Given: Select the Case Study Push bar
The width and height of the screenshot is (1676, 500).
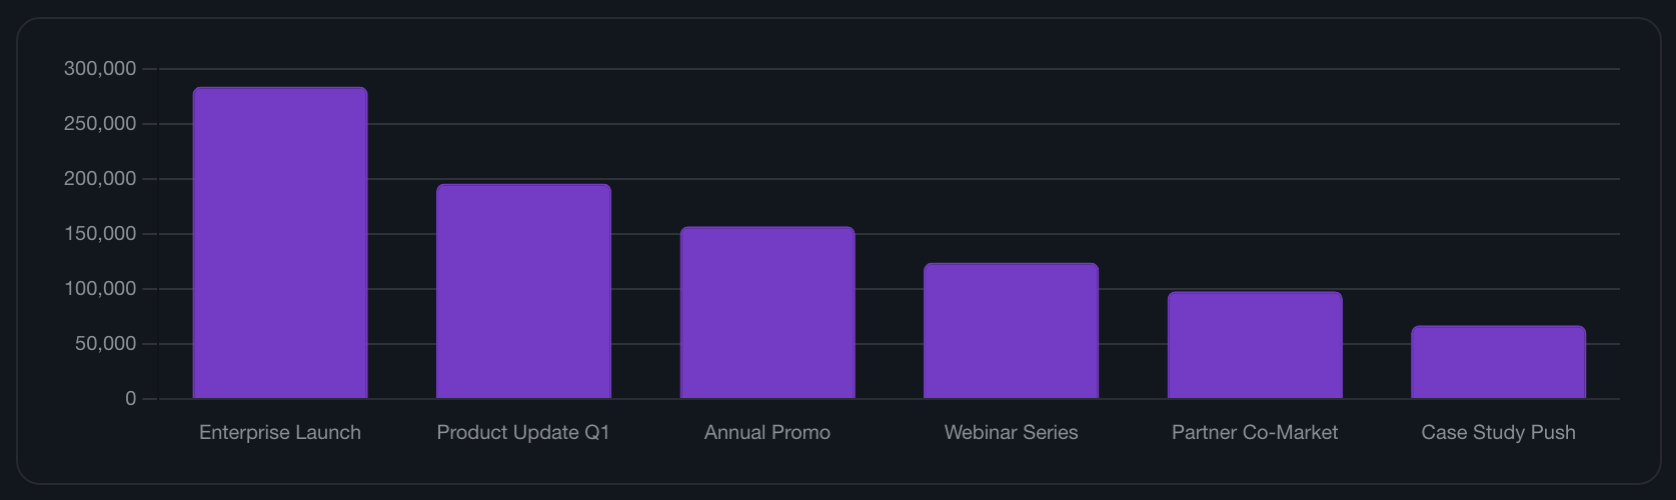Looking at the screenshot, I should [x=1498, y=362].
